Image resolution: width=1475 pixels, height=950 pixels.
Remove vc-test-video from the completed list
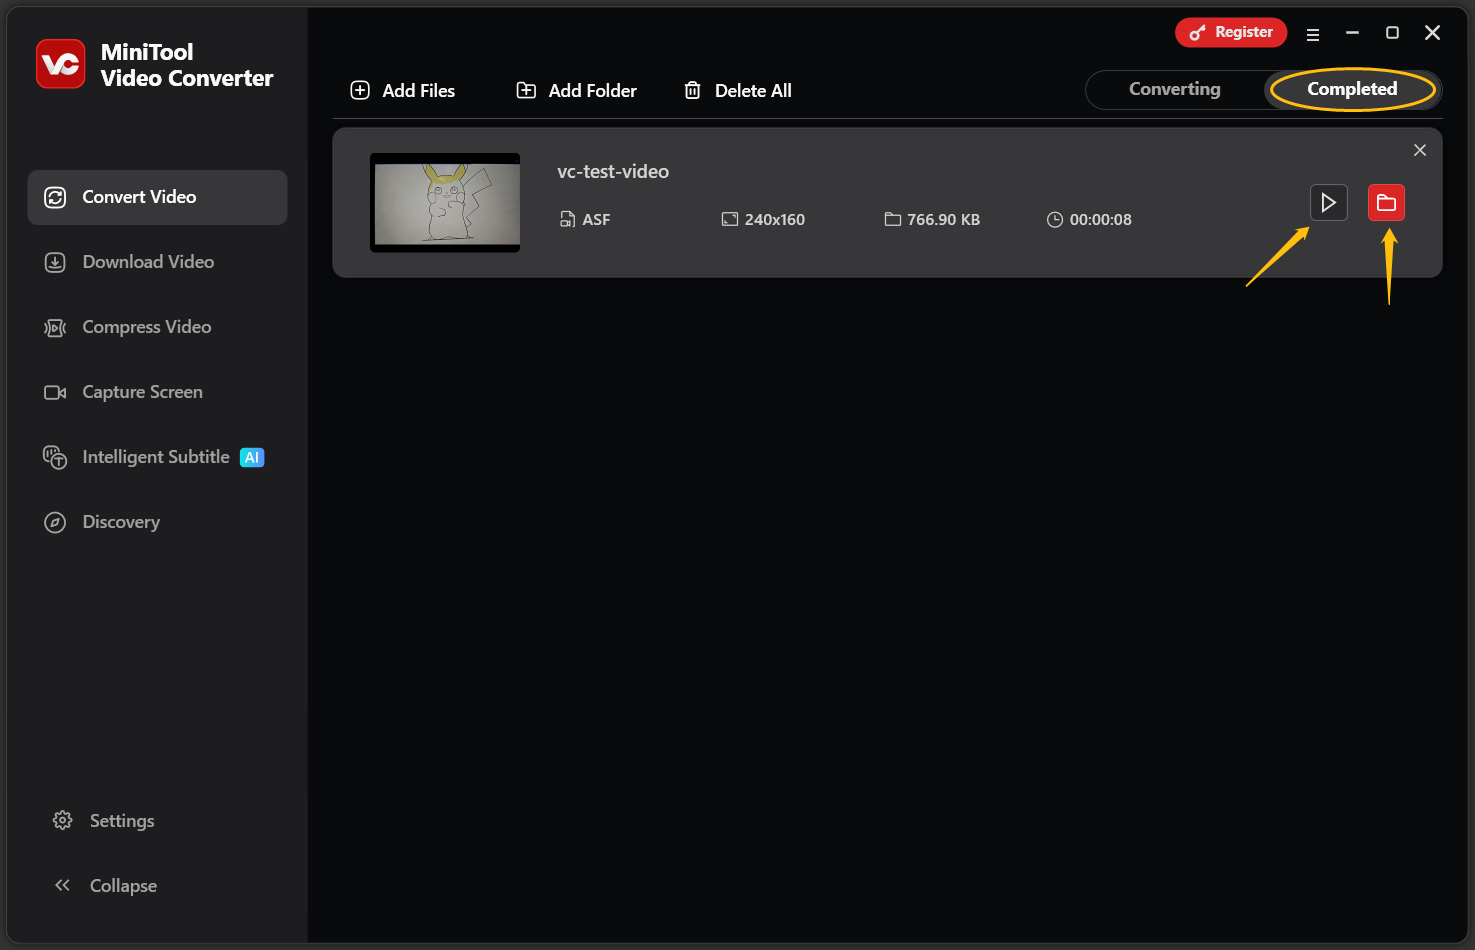click(x=1419, y=150)
